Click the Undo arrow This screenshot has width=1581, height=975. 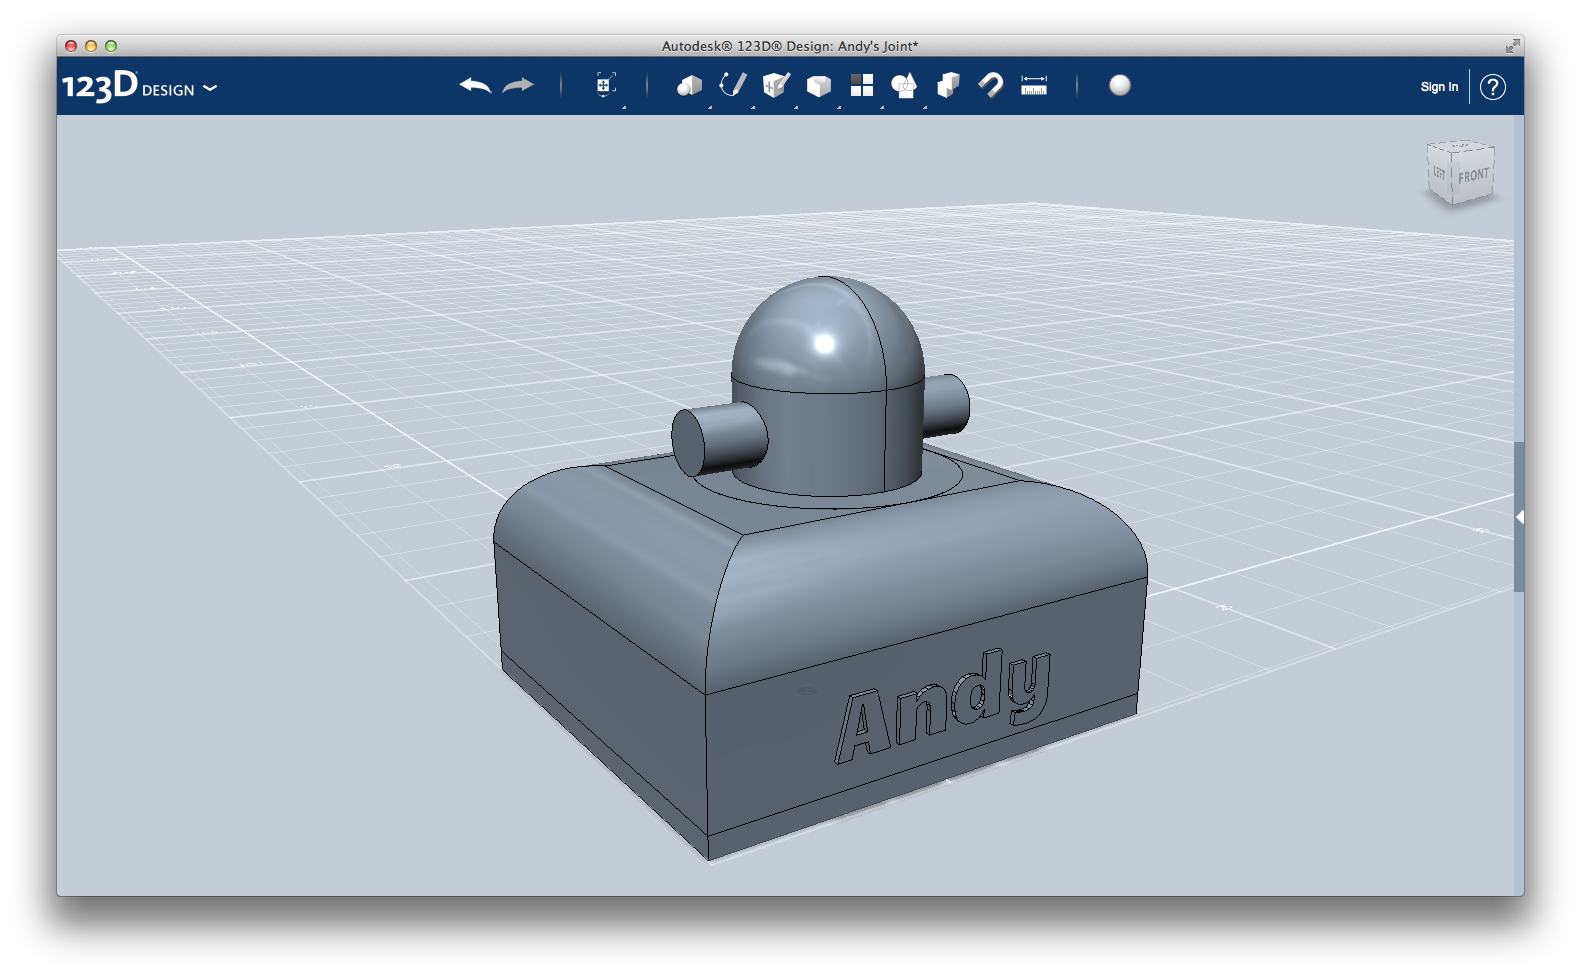coord(475,86)
